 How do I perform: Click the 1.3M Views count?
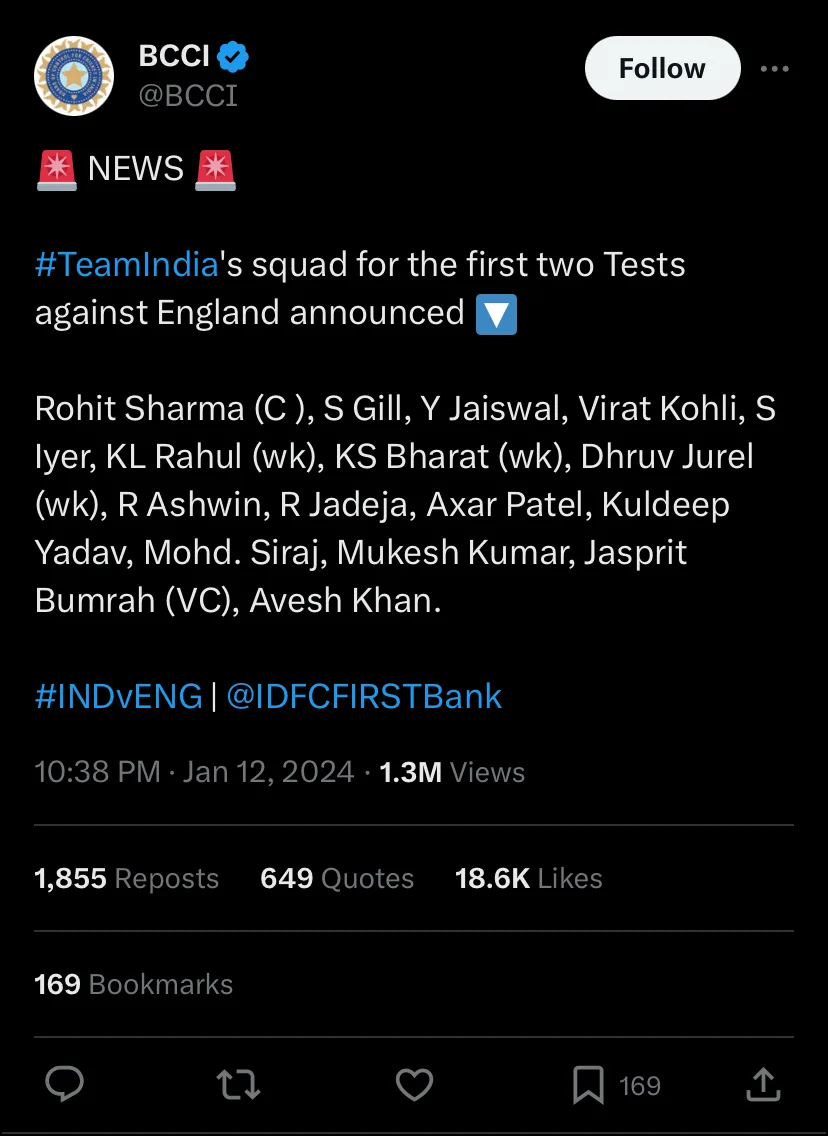coord(452,772)
